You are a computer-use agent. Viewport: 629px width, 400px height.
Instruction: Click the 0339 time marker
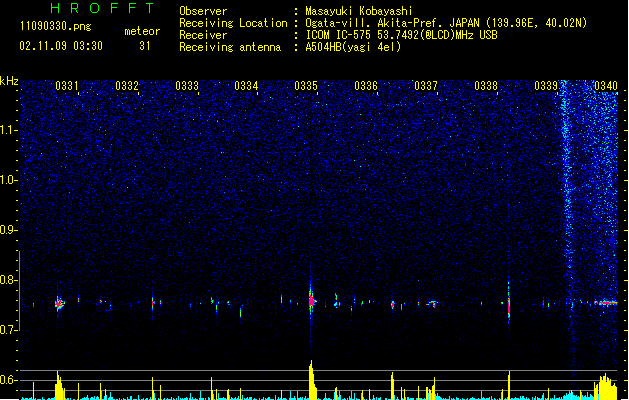tap(546, 86)
